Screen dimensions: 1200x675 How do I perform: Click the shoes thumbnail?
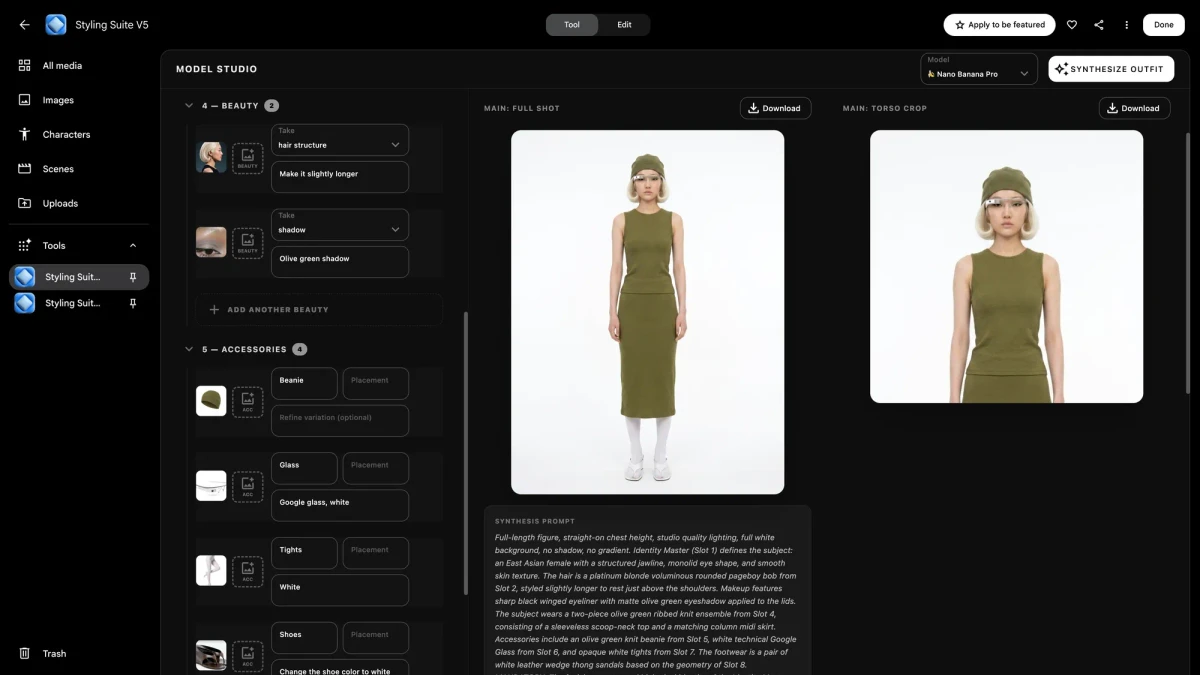(x=211, y=656)
